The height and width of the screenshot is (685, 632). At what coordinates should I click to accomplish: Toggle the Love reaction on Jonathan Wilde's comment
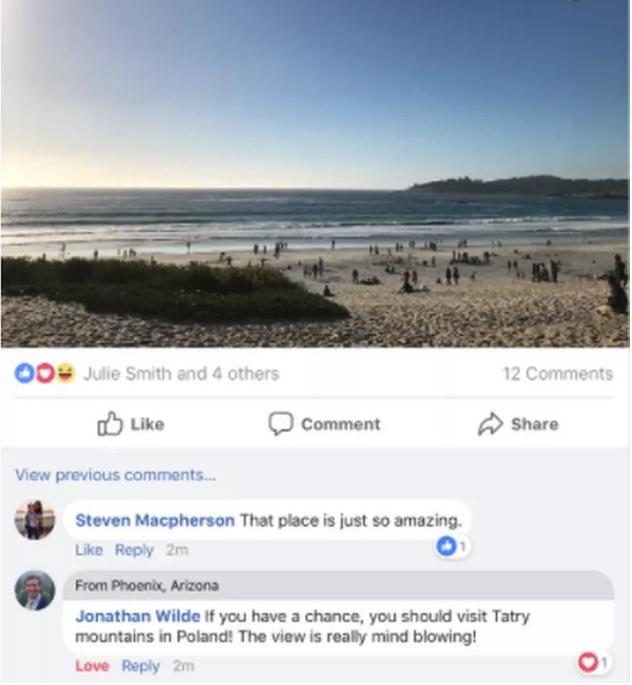coord(92,666)
